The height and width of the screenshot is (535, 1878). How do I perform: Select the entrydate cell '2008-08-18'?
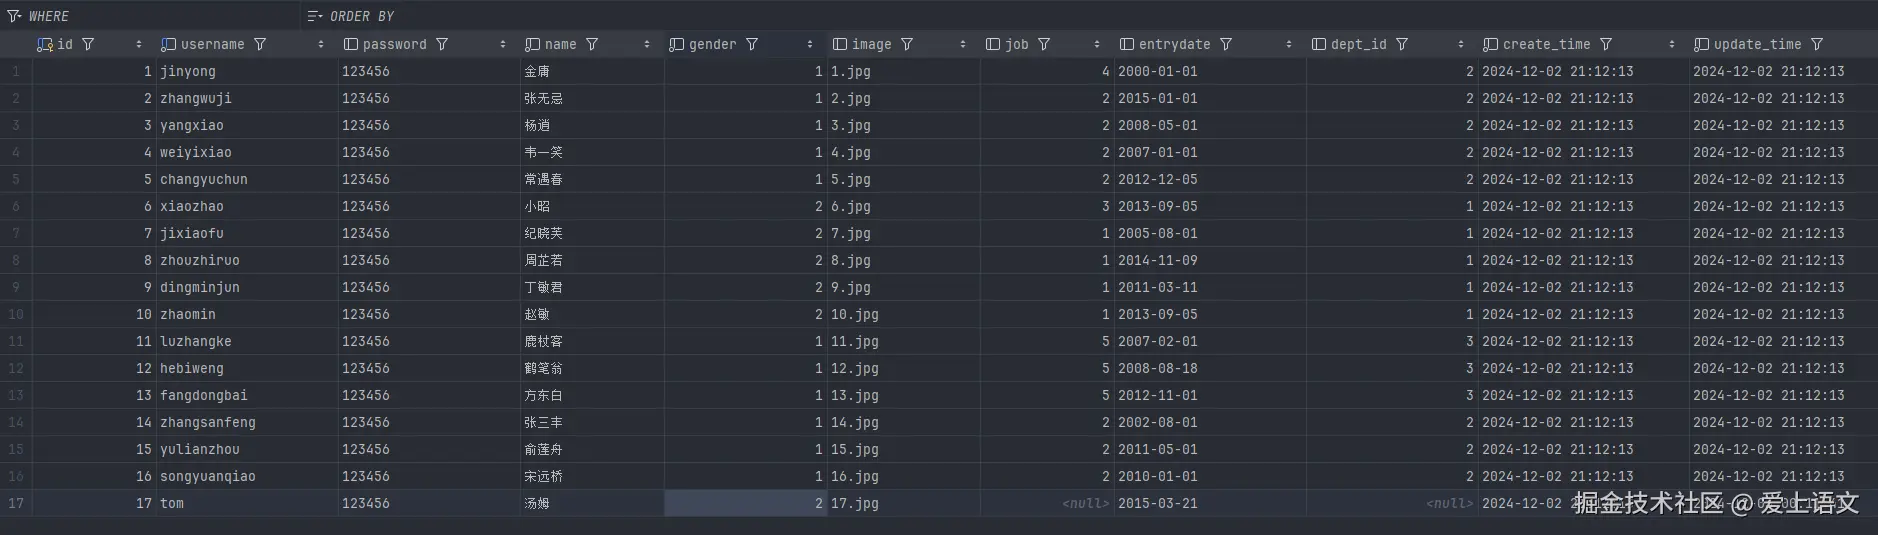pyautogui.click(x=1210, y=368)
